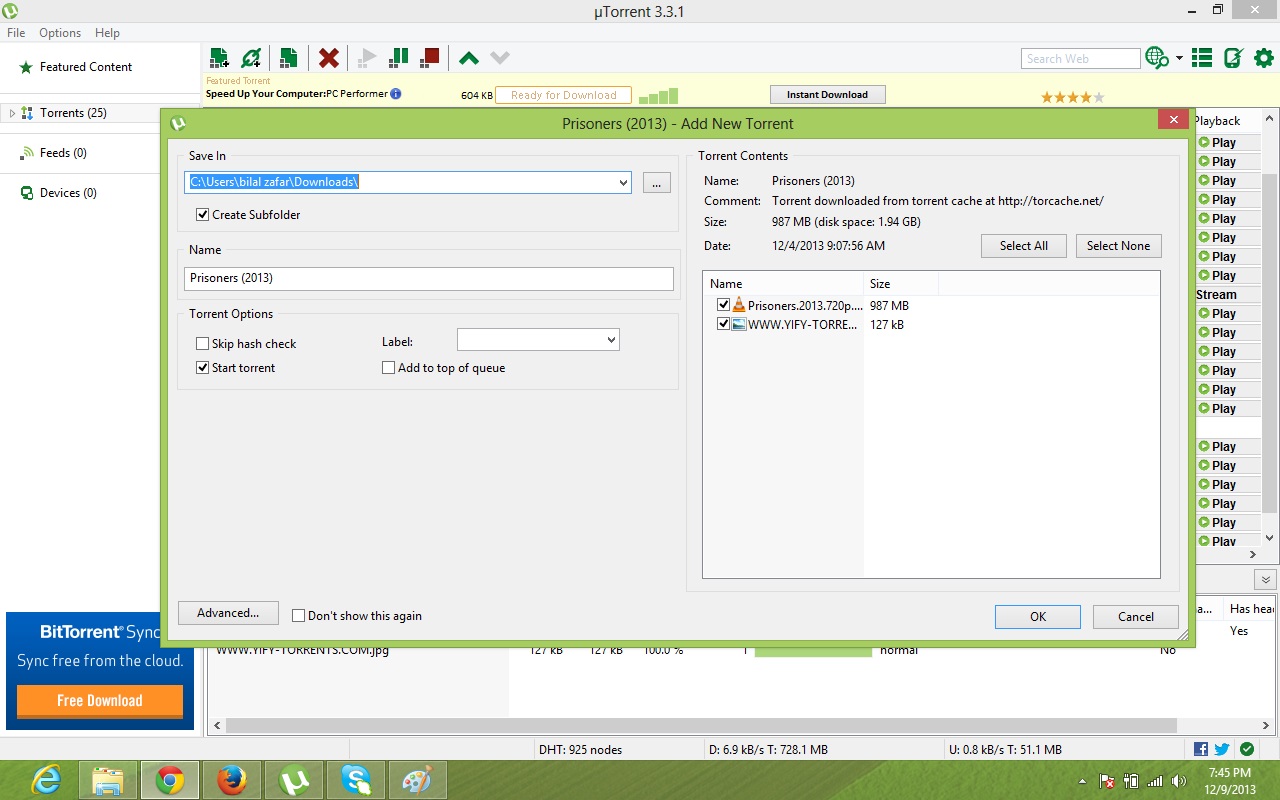This screenshot has height=800, width=1280.
Task: Enable Add to top of queue checkbox
Action: tap(389, 368)
